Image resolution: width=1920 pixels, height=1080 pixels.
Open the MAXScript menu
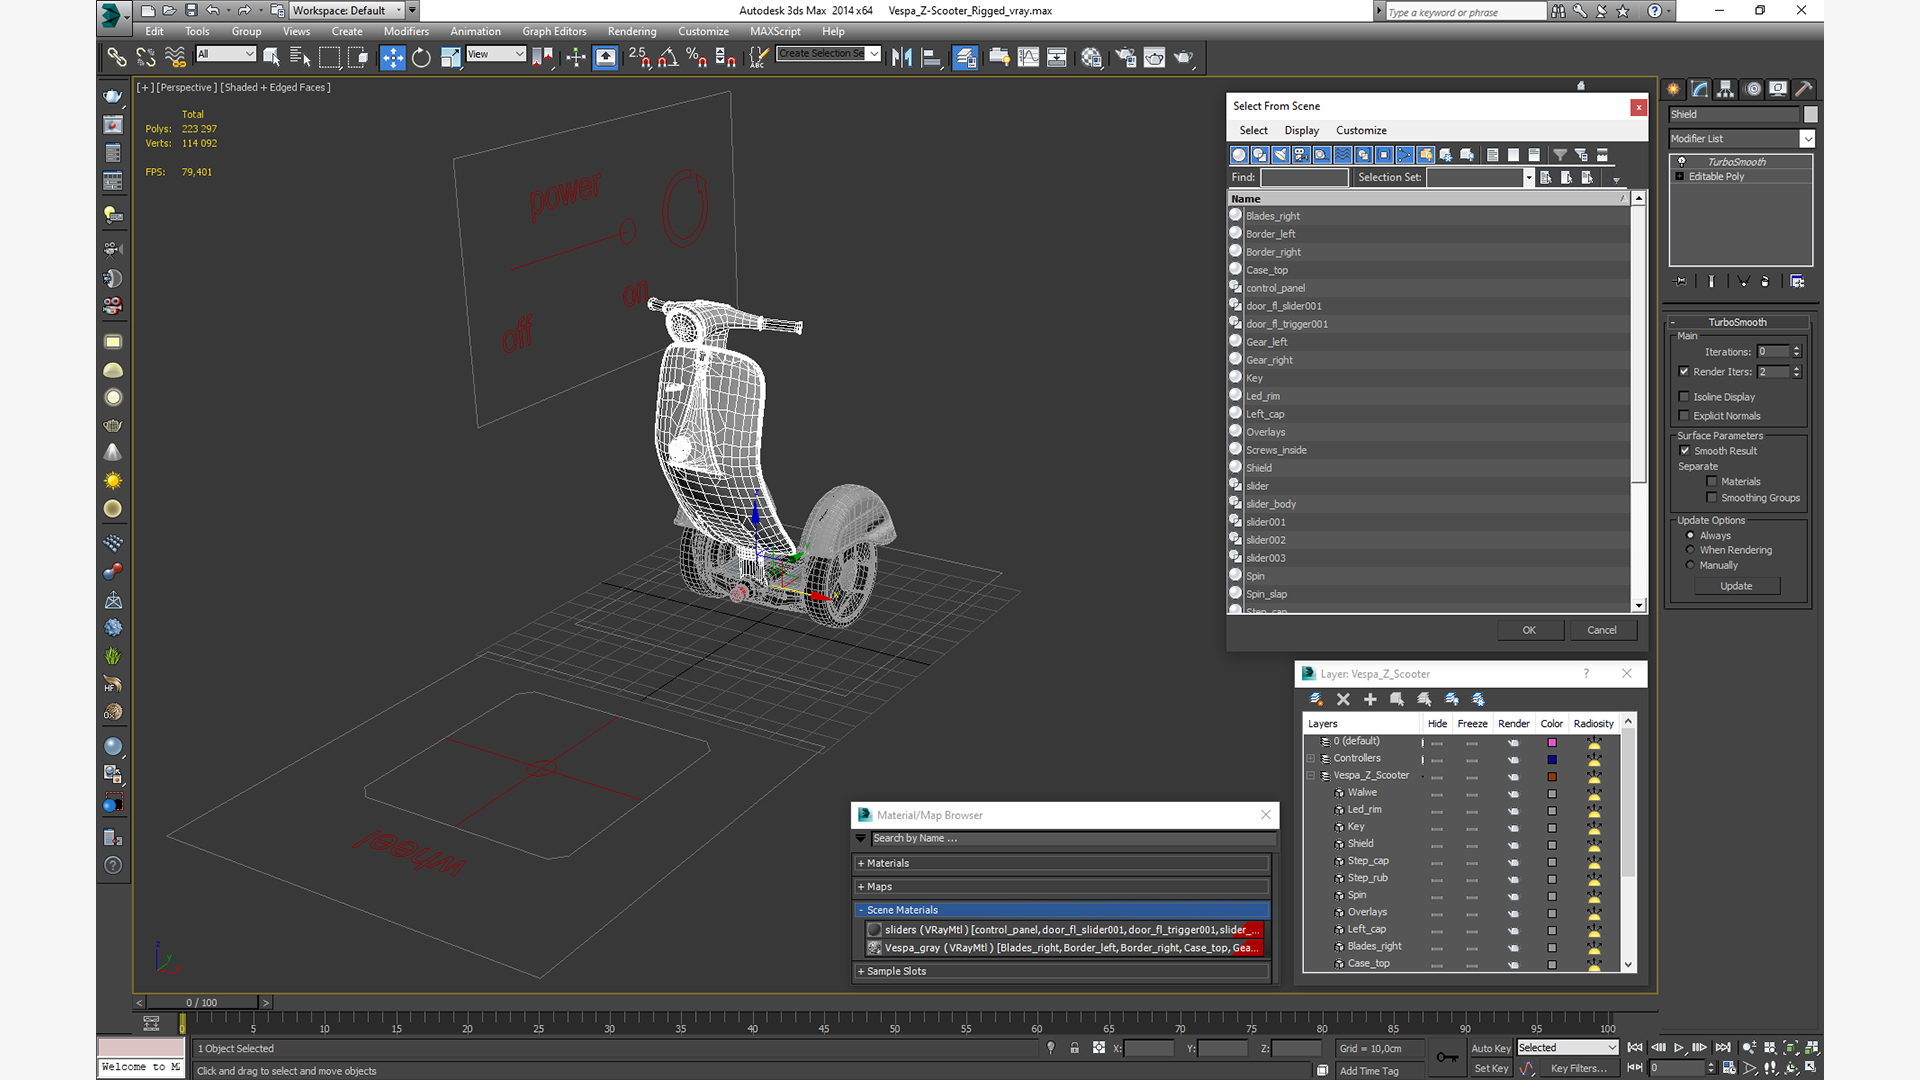[x=775, y=32]
